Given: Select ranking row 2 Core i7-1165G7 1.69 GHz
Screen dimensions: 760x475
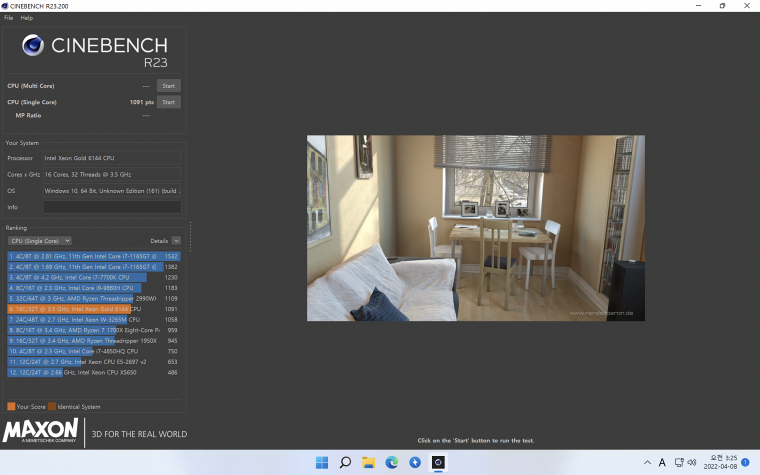Looking at the screenshot, I should pyautogui.click(x=94, y=267).
